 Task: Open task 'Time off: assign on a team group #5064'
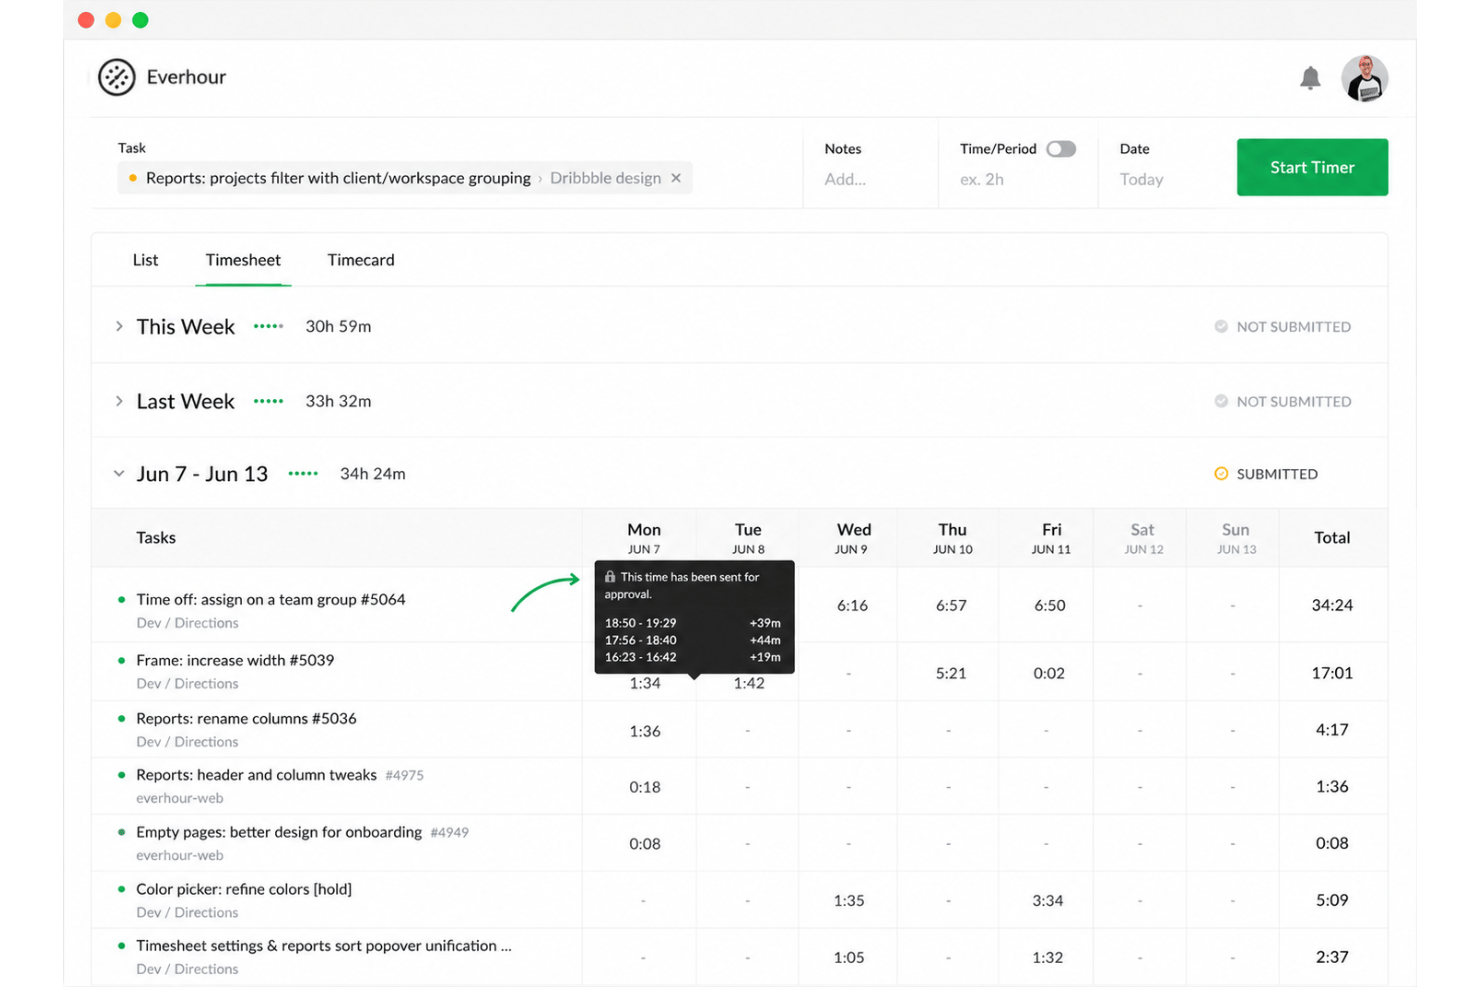point(271,600)
